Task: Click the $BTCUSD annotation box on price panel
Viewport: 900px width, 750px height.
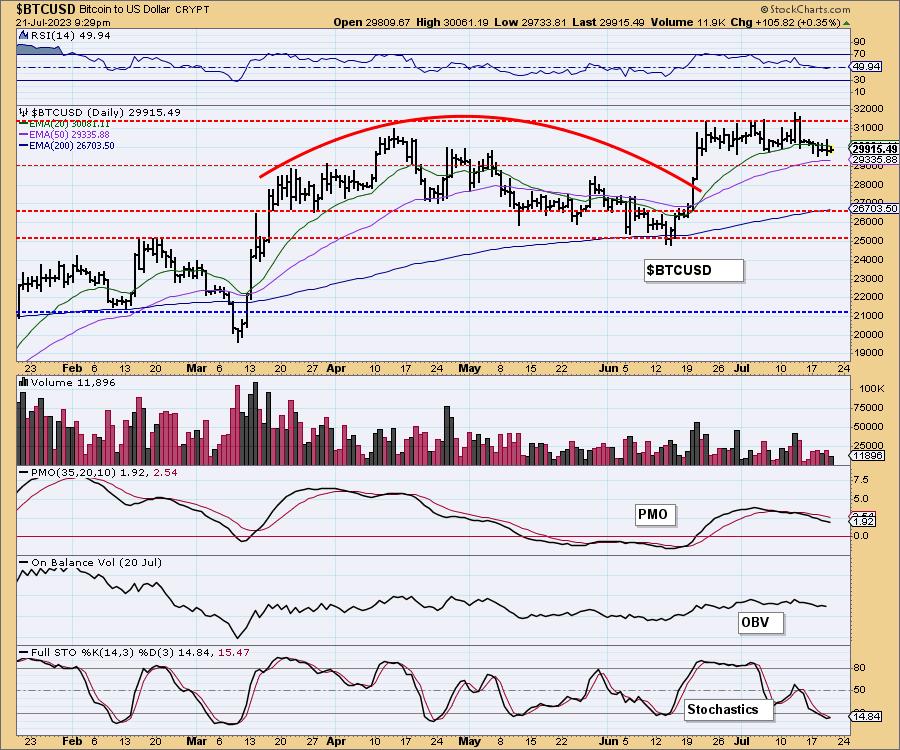Action: pyautogui.click(x=693, y=270)
